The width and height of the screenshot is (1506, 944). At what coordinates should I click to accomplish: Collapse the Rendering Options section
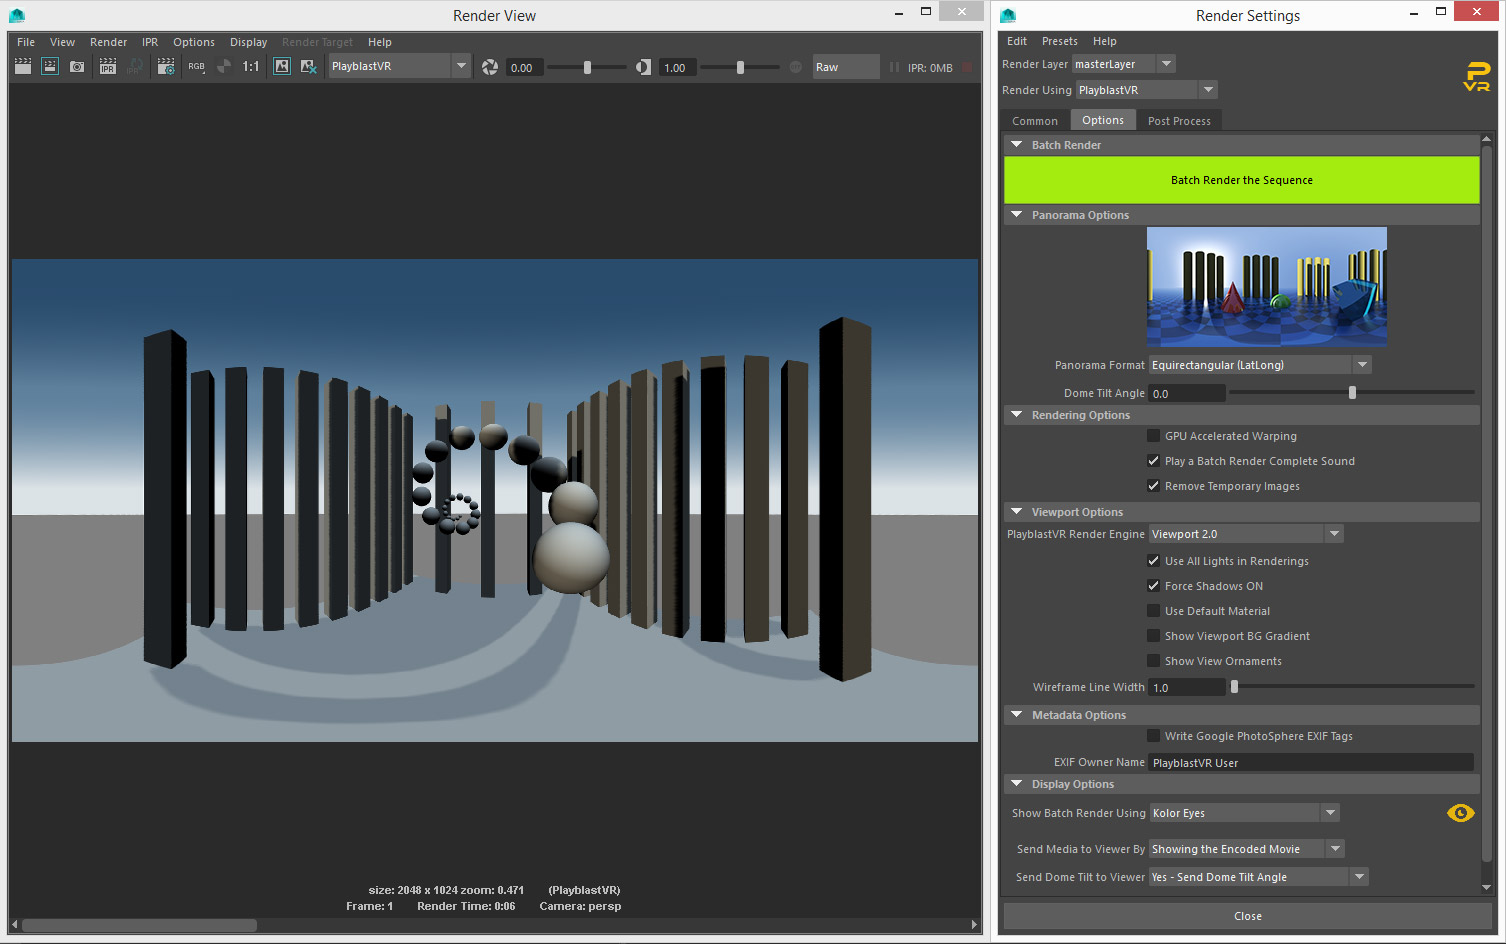pos(1017,415)
